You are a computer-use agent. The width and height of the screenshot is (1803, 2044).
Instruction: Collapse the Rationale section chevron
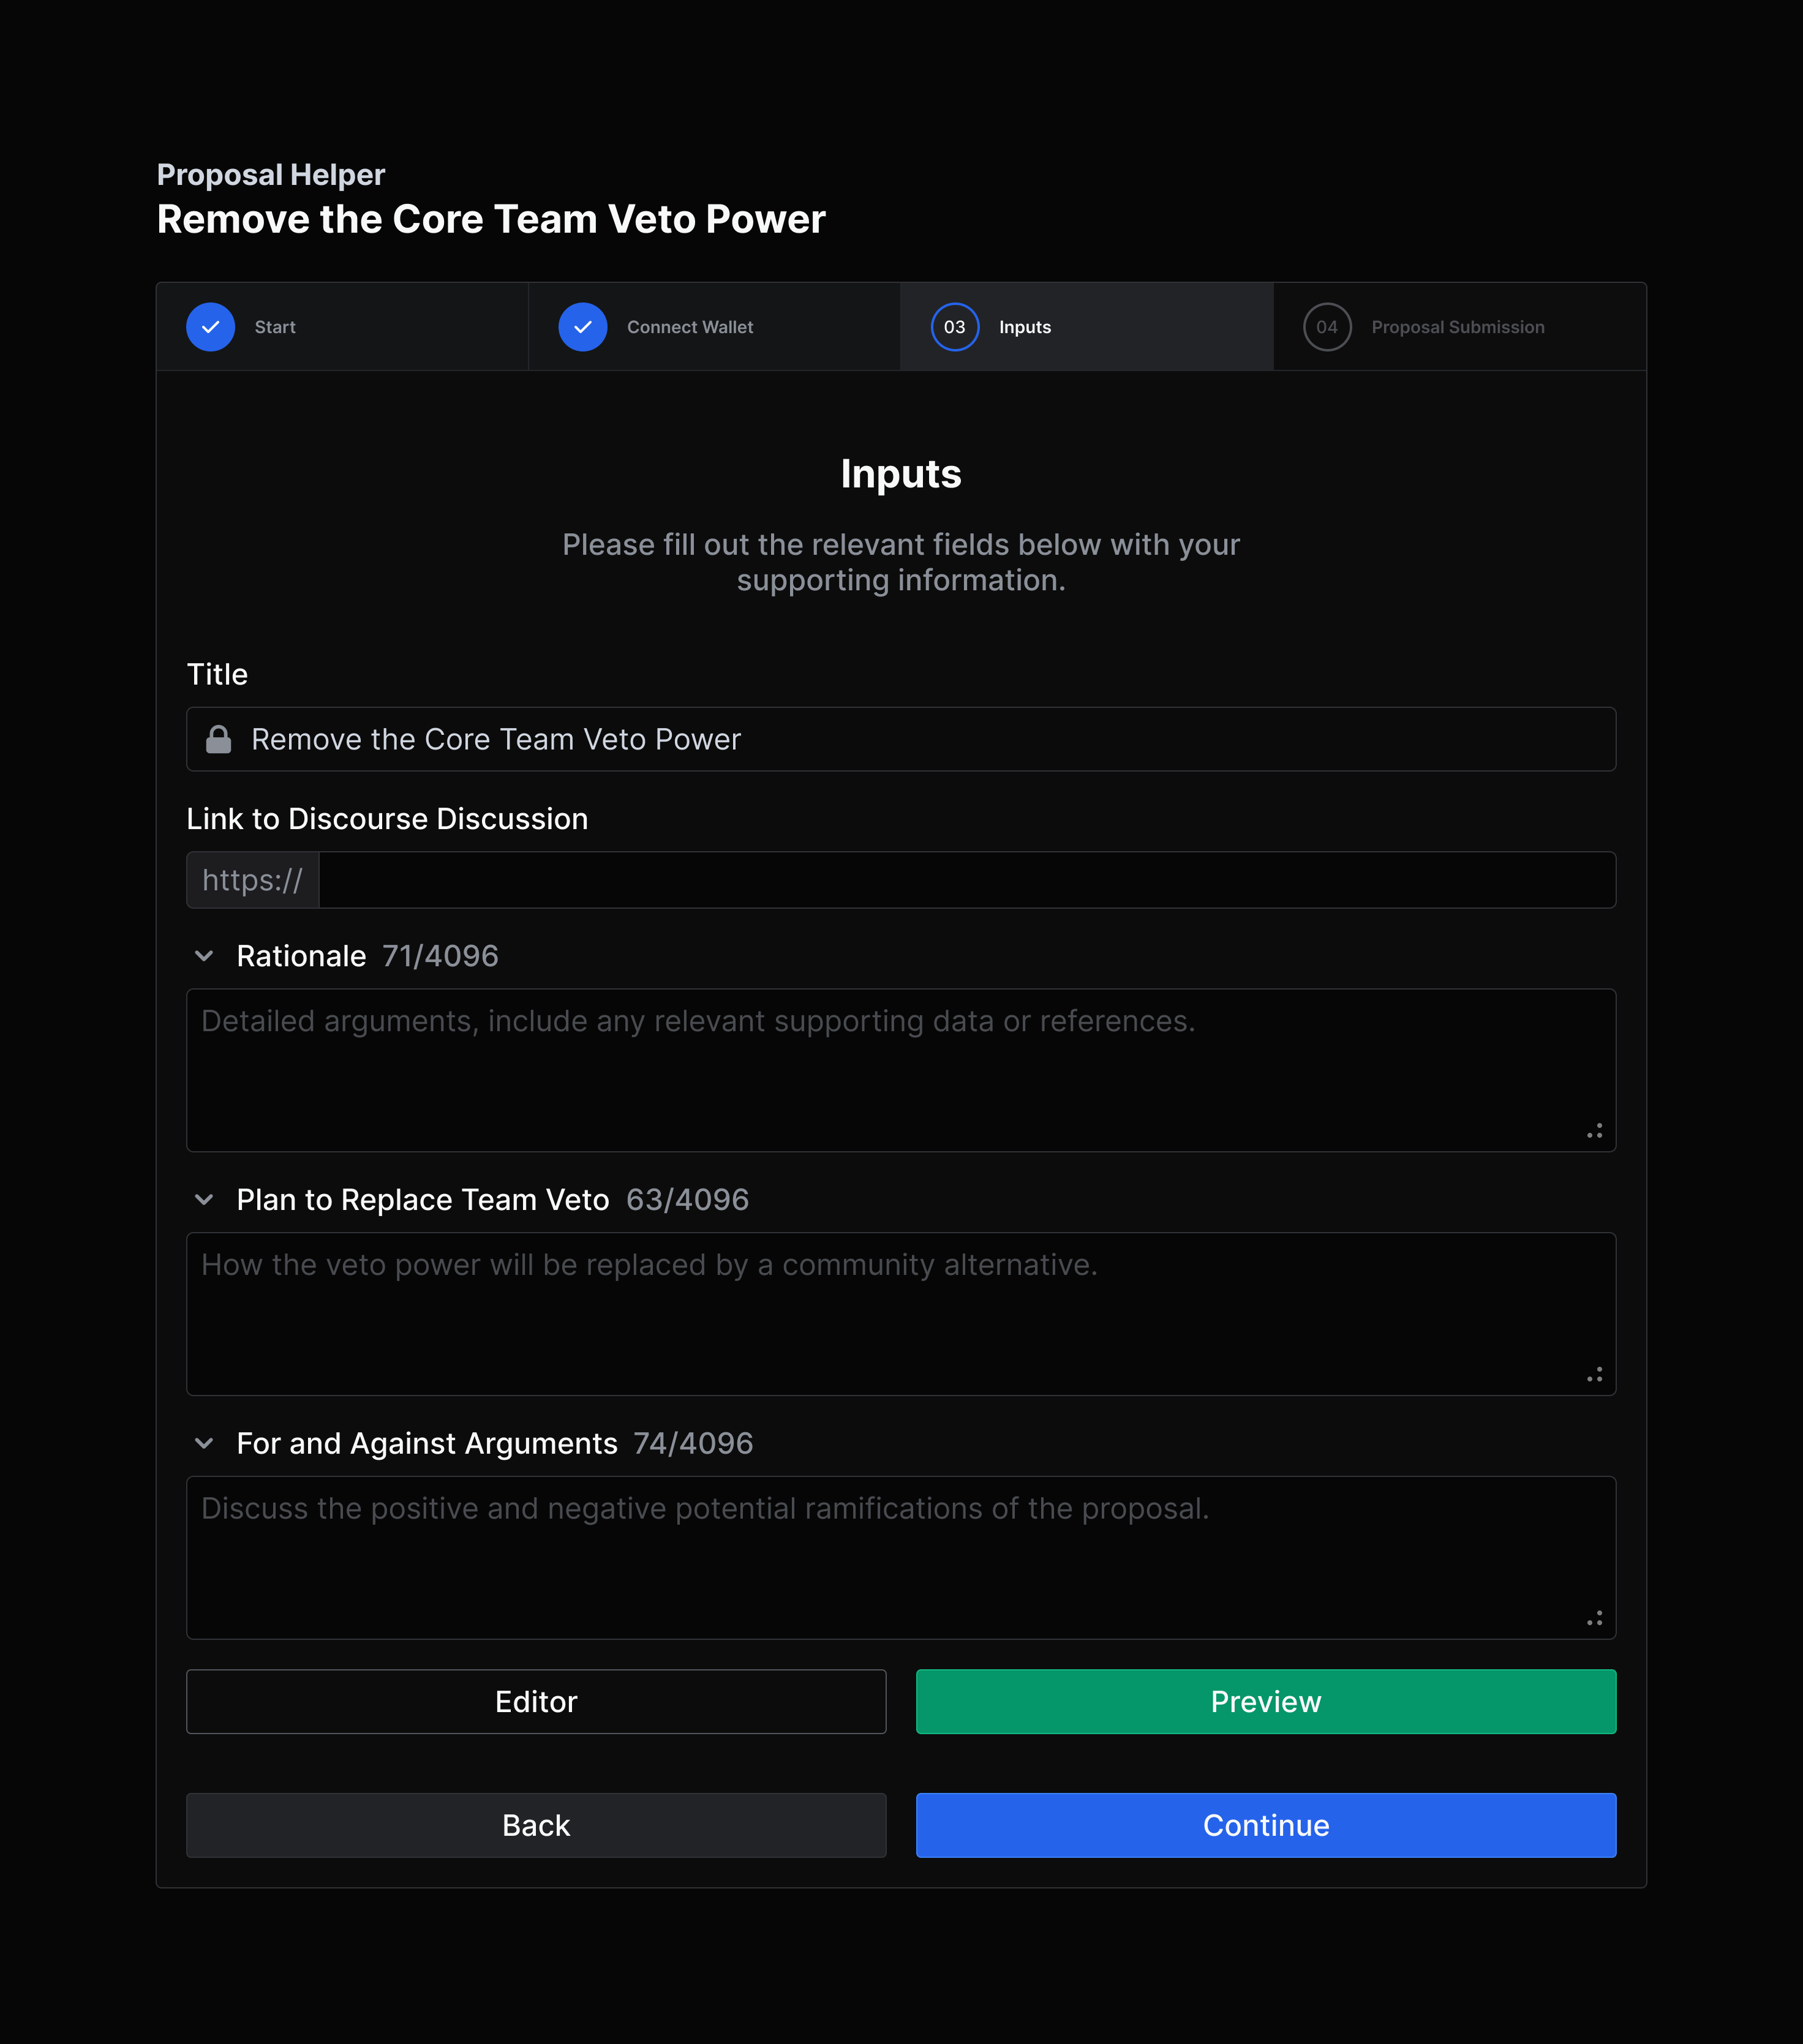click(204, 956)
